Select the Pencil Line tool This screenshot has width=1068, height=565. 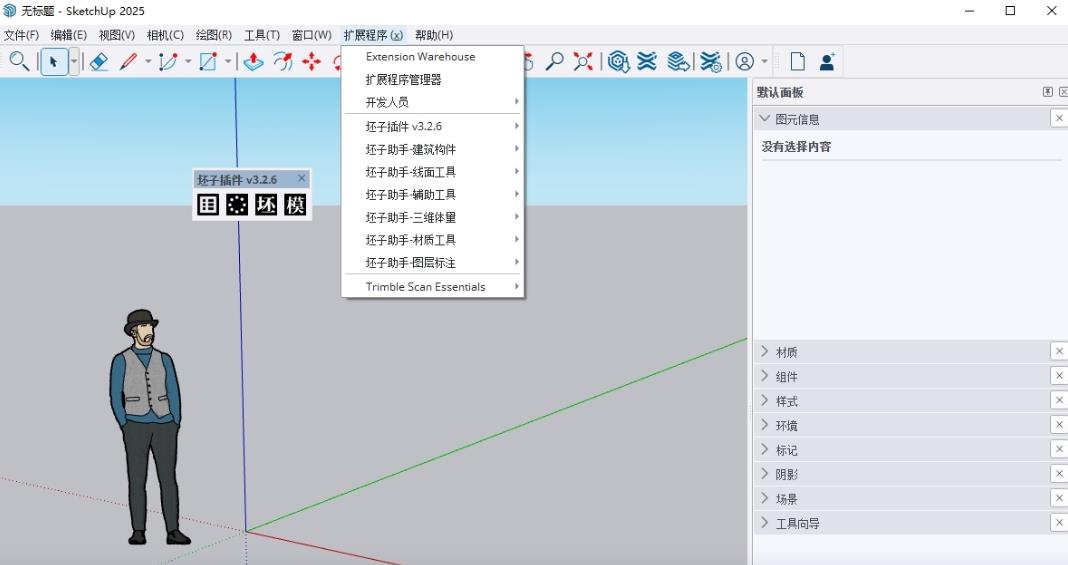128,61
